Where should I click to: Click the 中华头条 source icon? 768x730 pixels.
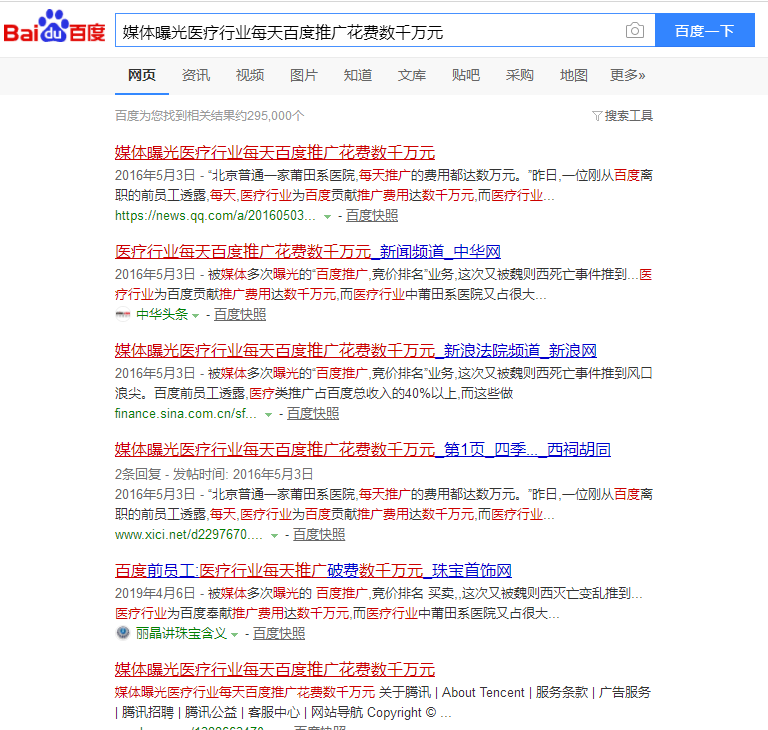(123, 314)
